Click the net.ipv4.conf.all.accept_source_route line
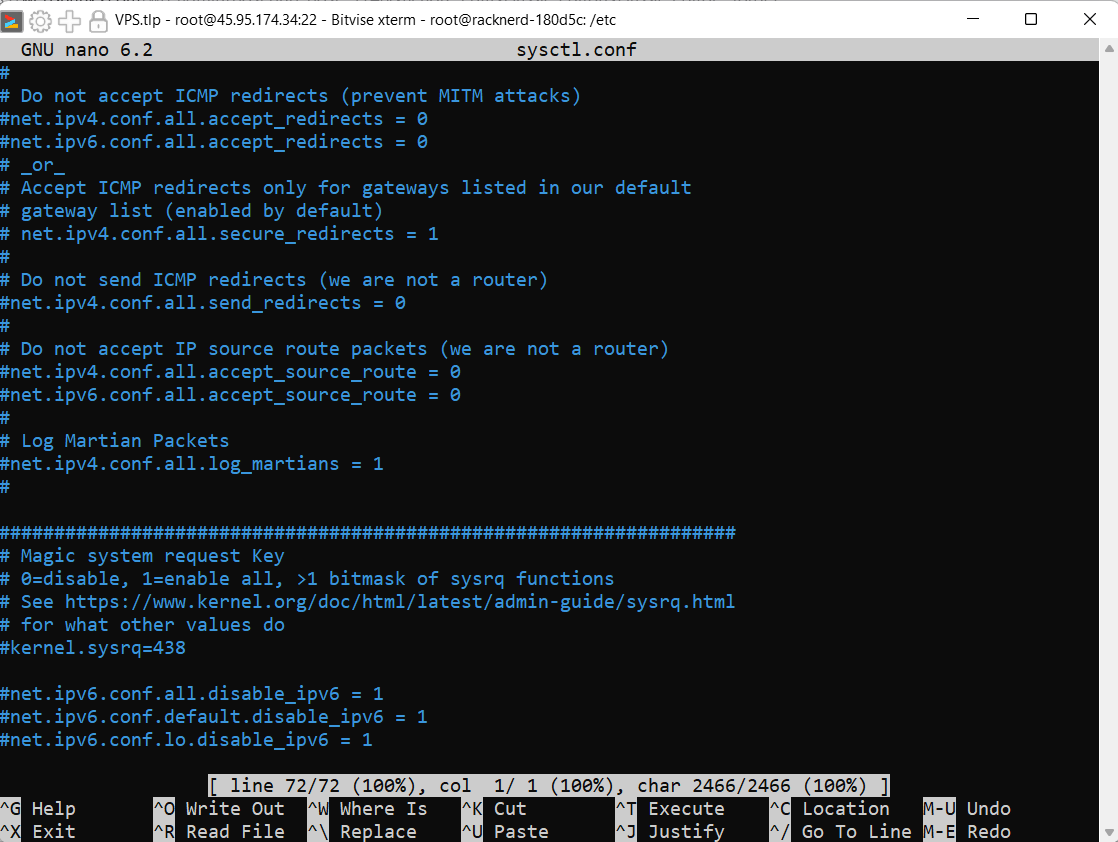 click(230, 372)
